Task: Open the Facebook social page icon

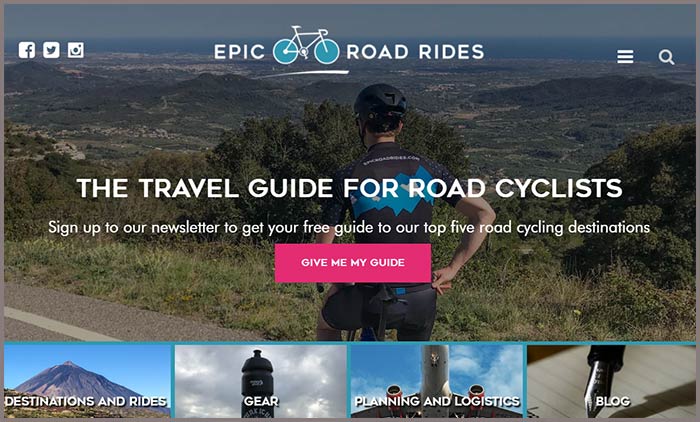Action: pos(27,50)
